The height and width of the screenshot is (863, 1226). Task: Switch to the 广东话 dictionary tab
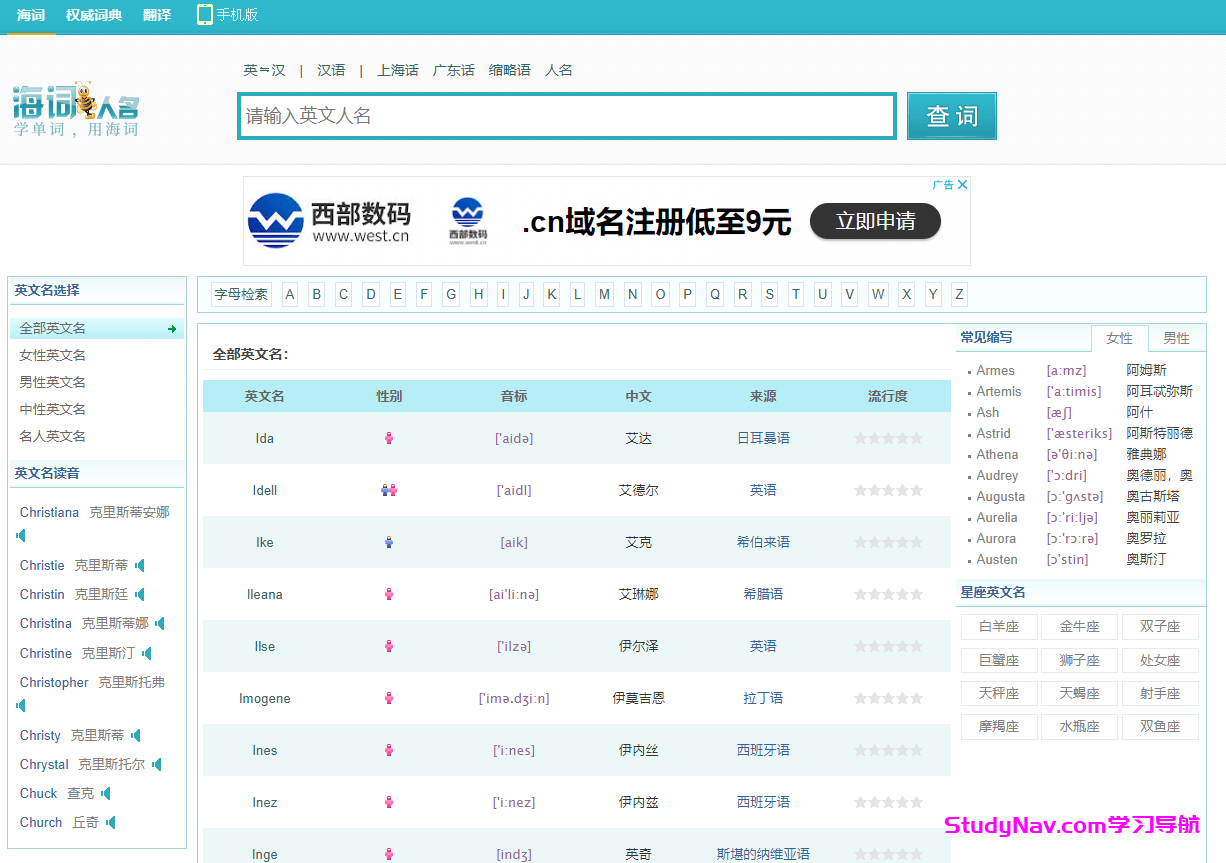pyautogui.click(x=453, y=70)
